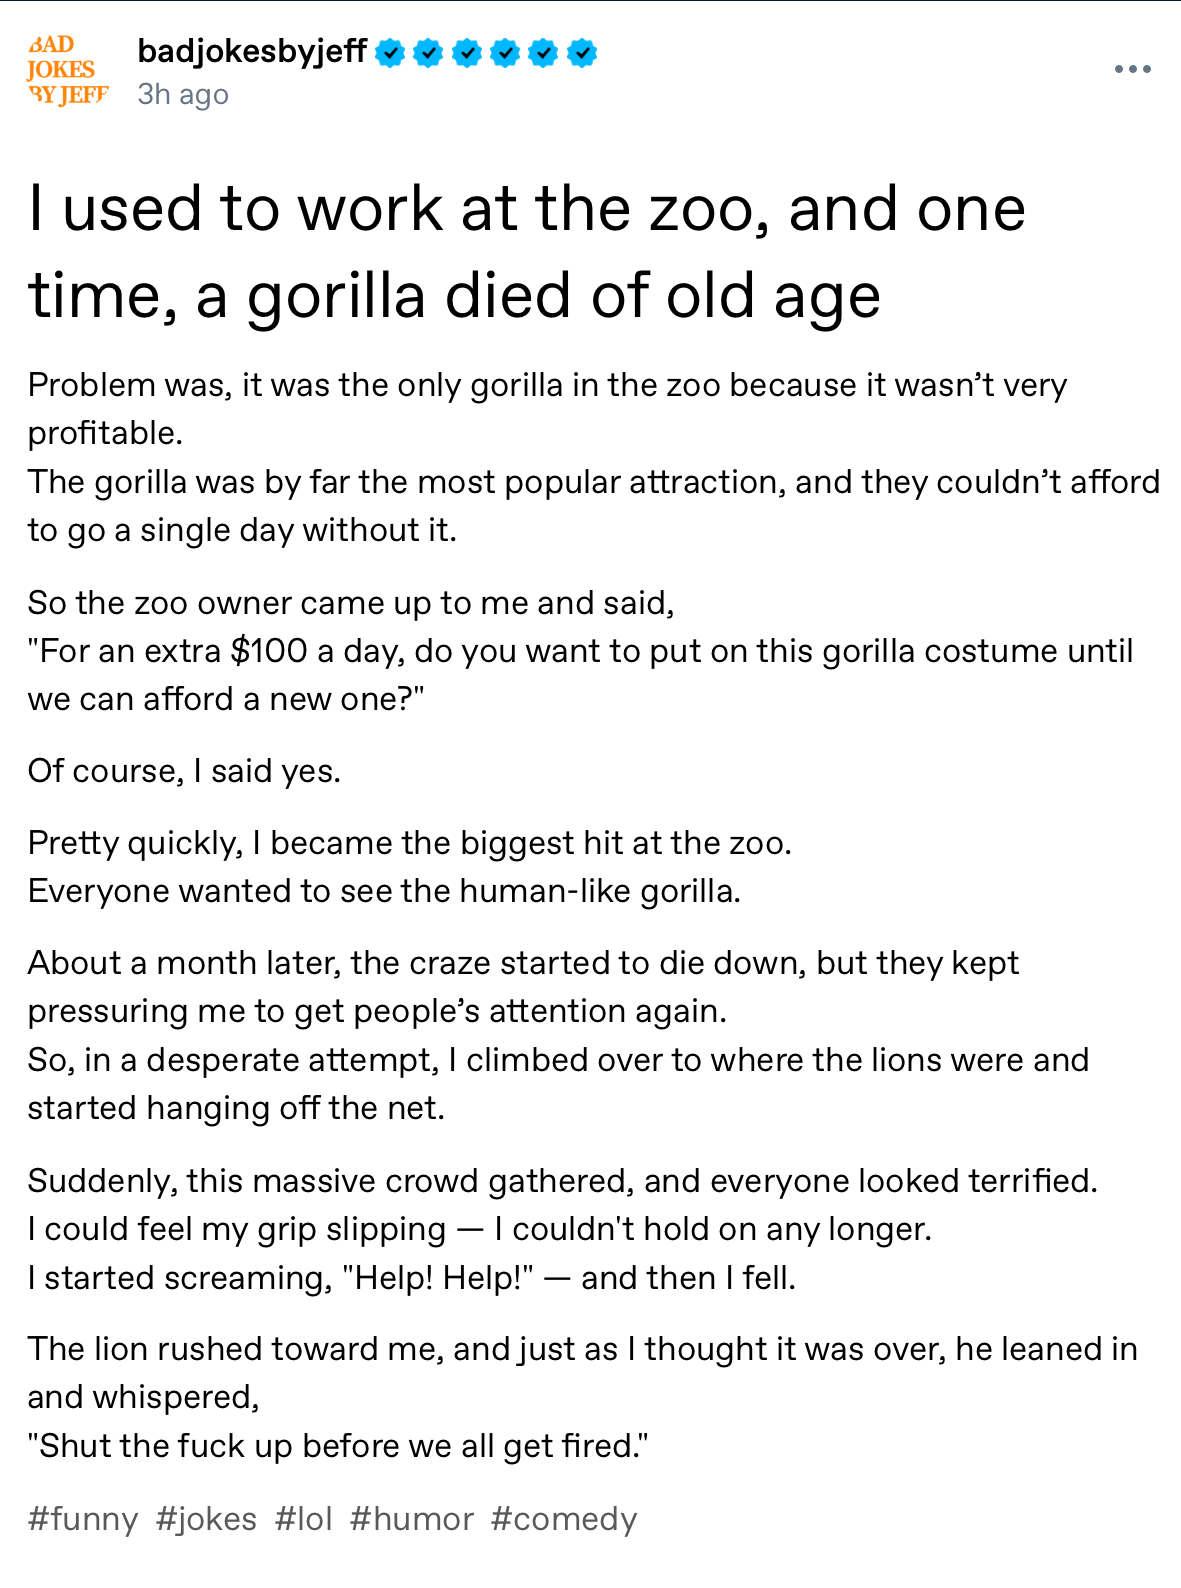The image size is (1181, 1588).
Task: Click the third blue verified badge
Action: pyautogui.click(x=467, y=52)
